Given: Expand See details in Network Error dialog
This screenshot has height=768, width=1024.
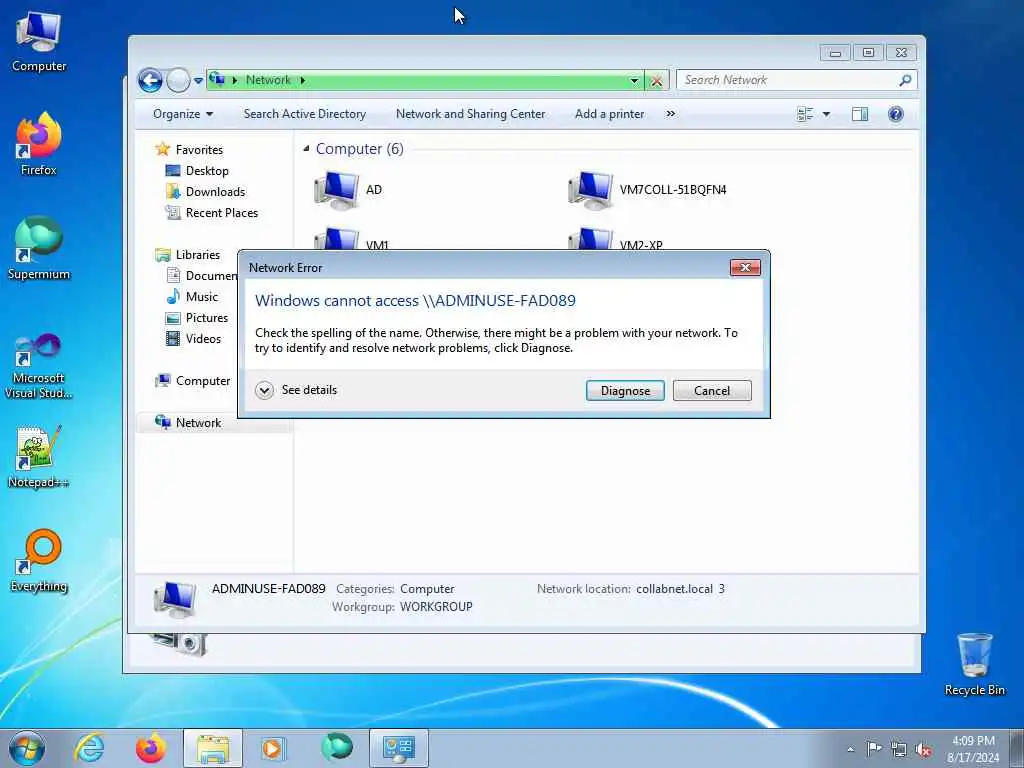Looking at the screenshot, I should (296, 390).
